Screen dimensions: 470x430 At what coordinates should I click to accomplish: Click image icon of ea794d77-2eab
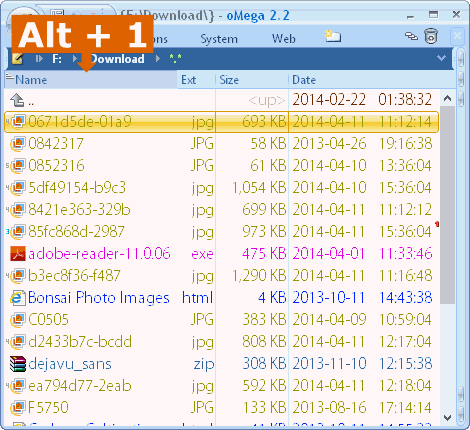click(x=18, y=386)
